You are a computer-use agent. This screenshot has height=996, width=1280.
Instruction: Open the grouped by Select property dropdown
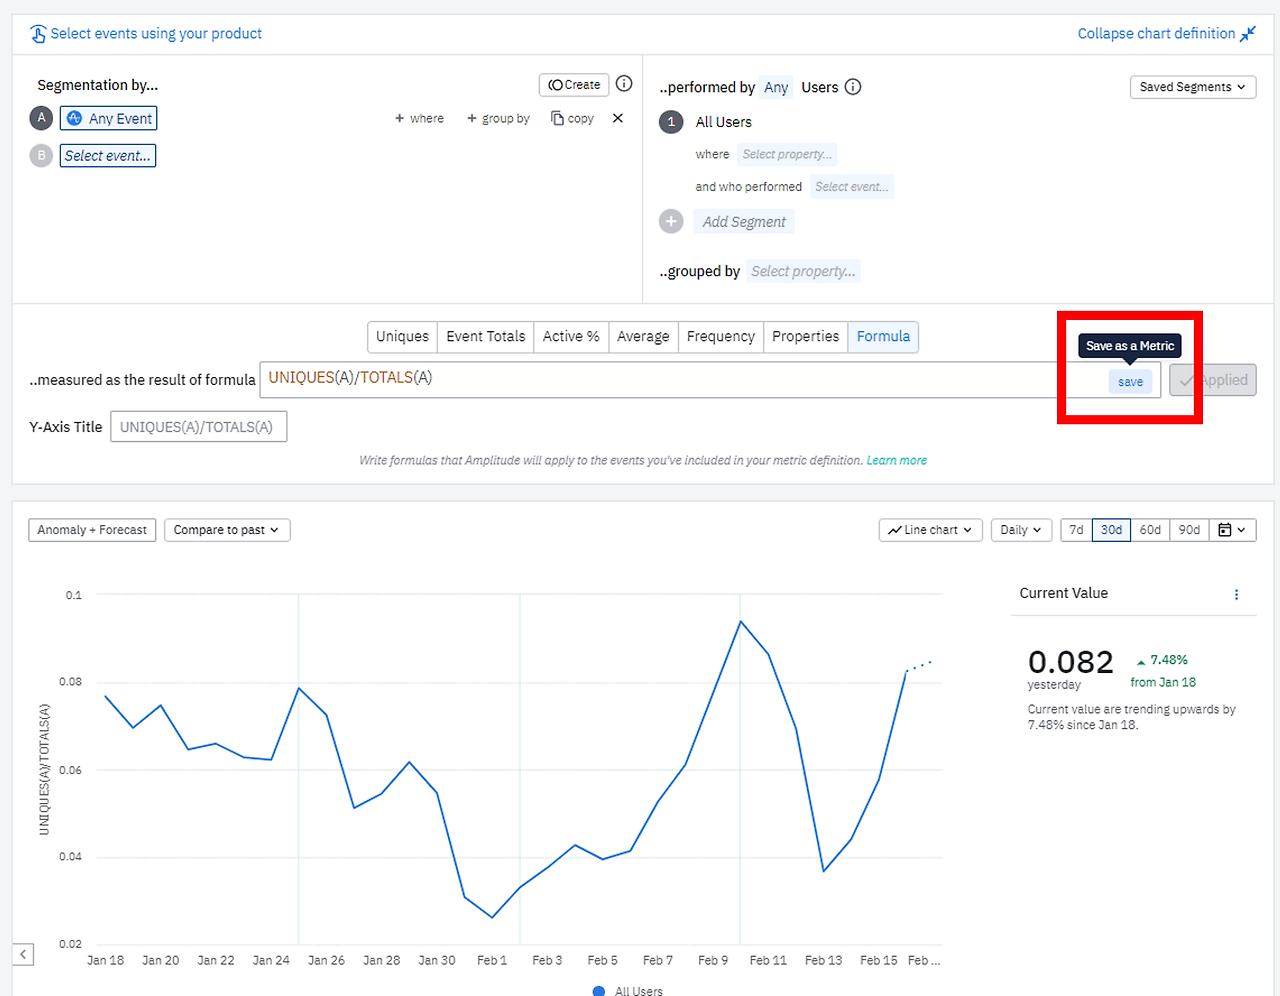click(x=803, y=271)
